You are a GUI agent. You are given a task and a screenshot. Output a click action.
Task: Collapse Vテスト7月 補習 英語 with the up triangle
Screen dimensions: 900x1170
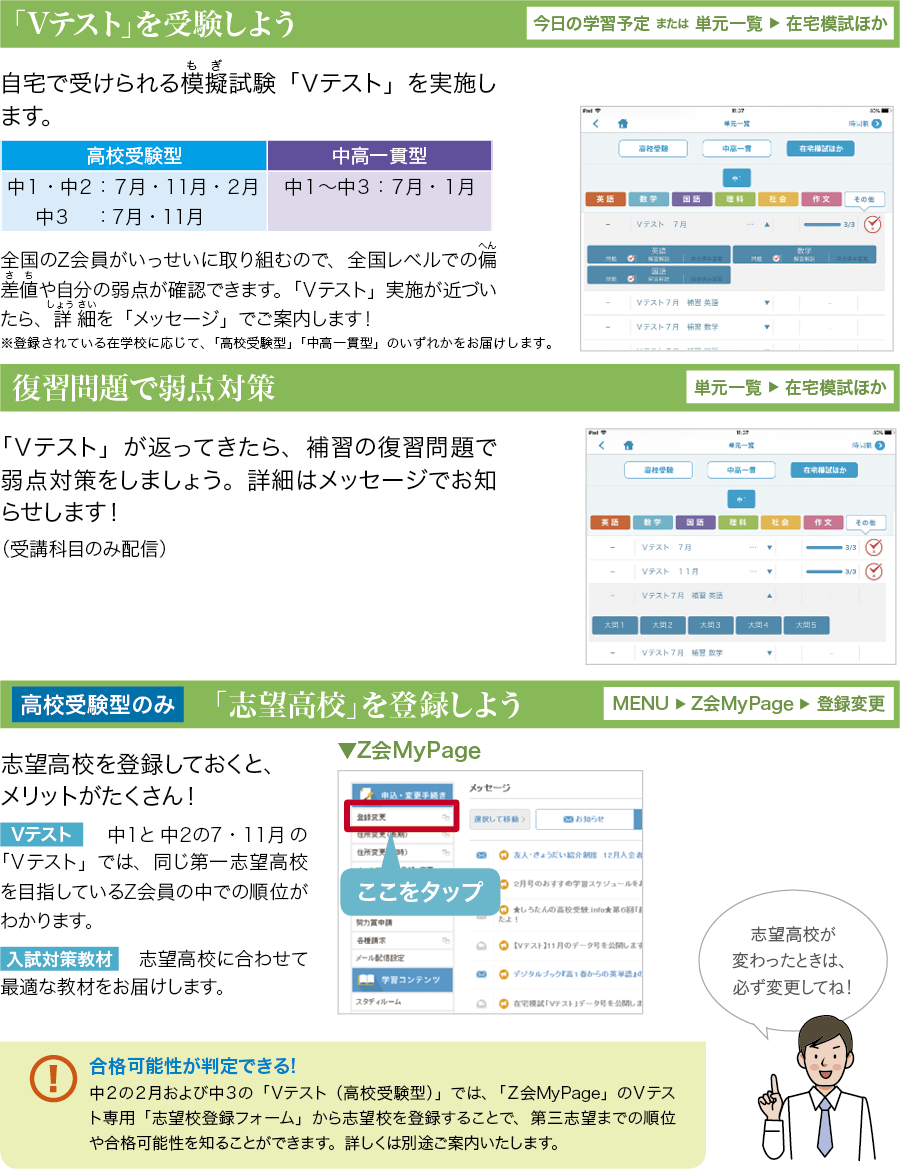[x=769, y=595]
